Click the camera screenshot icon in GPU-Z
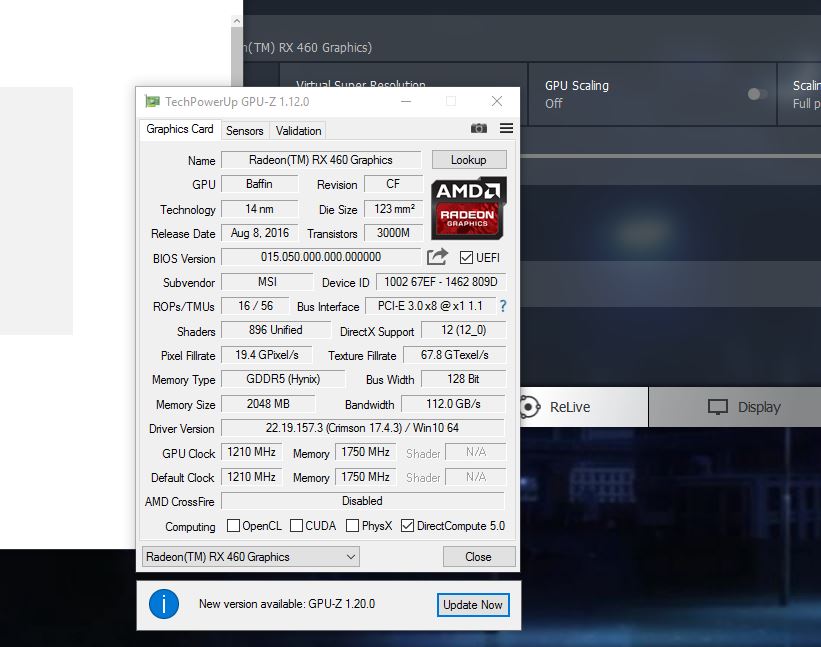Viewport: 821px width, 647px height. [479, 129]
